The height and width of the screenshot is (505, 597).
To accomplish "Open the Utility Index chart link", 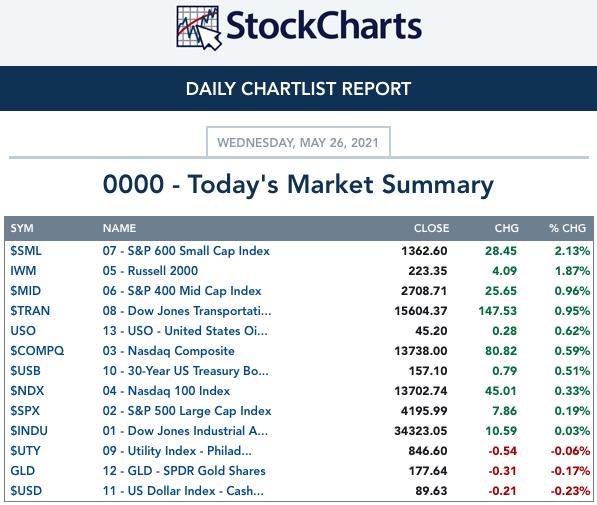I will click(x=177, y=451).
